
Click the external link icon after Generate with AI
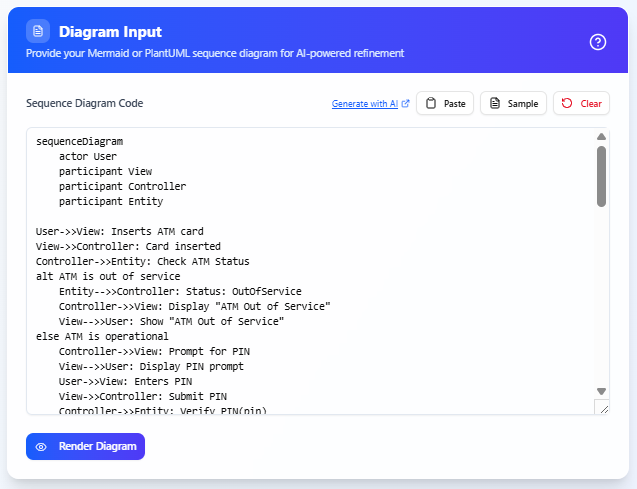coord(405,103)
